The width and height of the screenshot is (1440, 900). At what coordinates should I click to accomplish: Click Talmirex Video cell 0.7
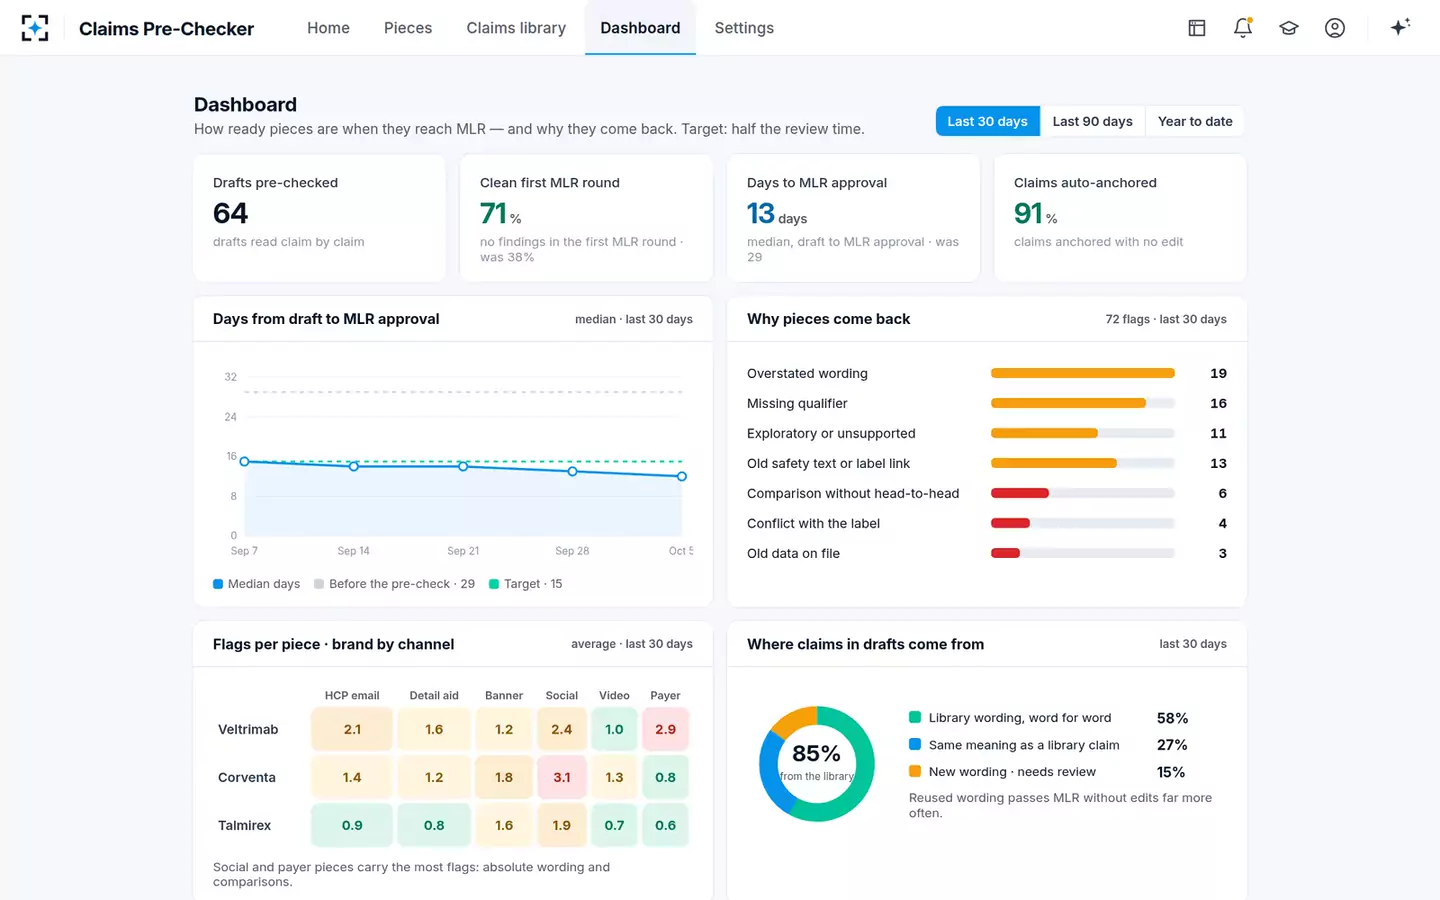pyautogui.click(x=614, y=825)
